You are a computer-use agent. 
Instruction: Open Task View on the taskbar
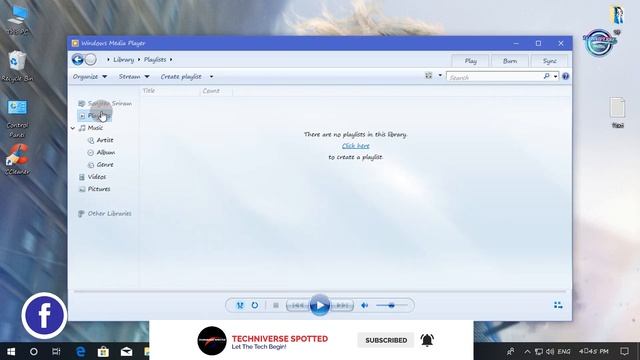56,351
